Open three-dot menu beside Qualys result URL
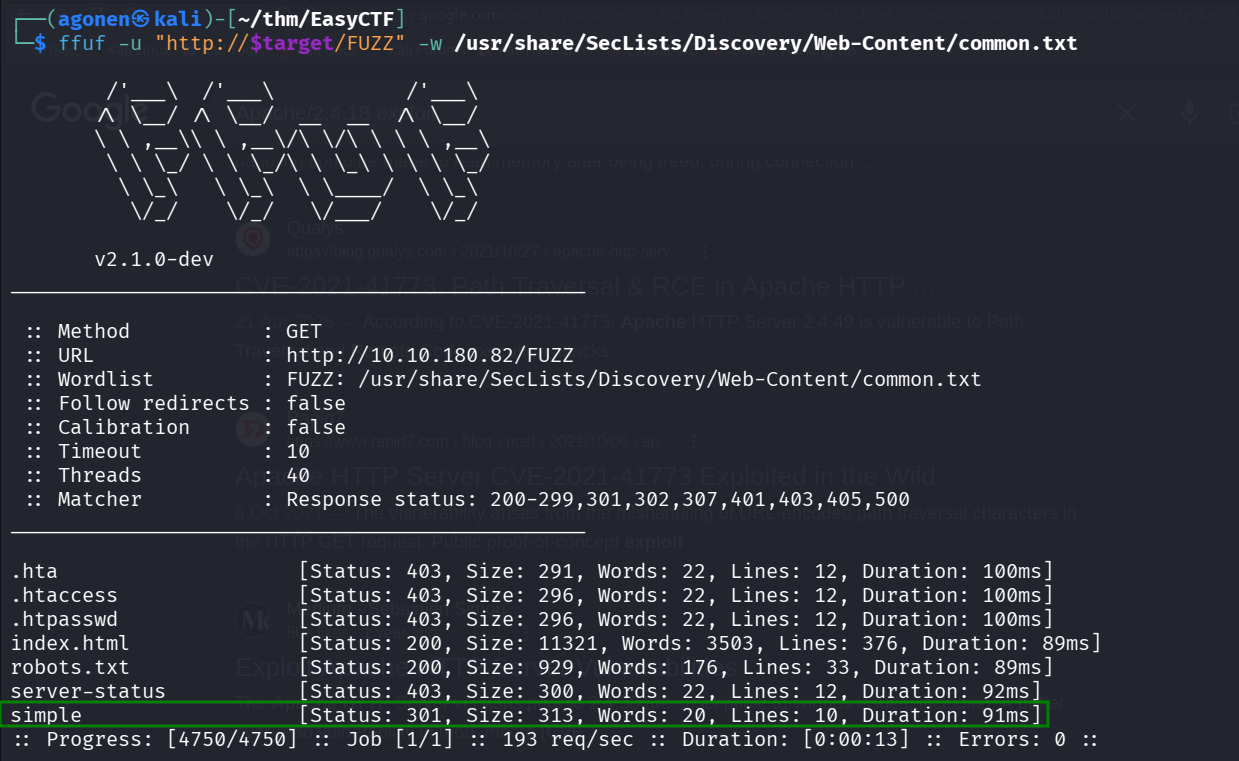 click(x=706, y=252)
